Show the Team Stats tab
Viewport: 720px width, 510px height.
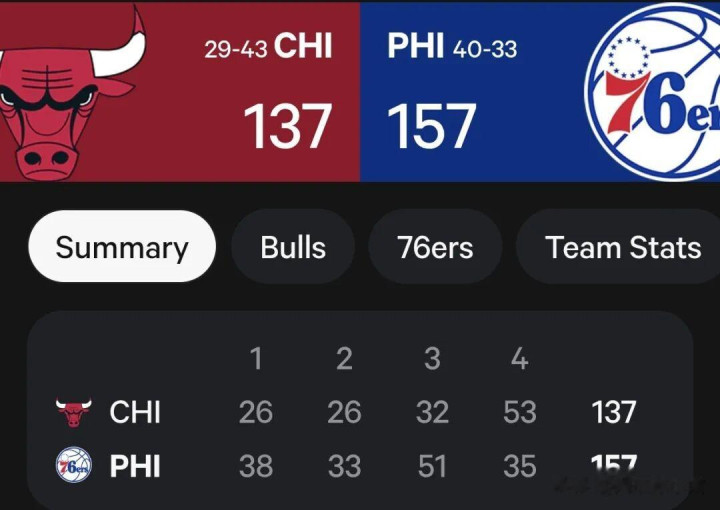pos(623,247)
